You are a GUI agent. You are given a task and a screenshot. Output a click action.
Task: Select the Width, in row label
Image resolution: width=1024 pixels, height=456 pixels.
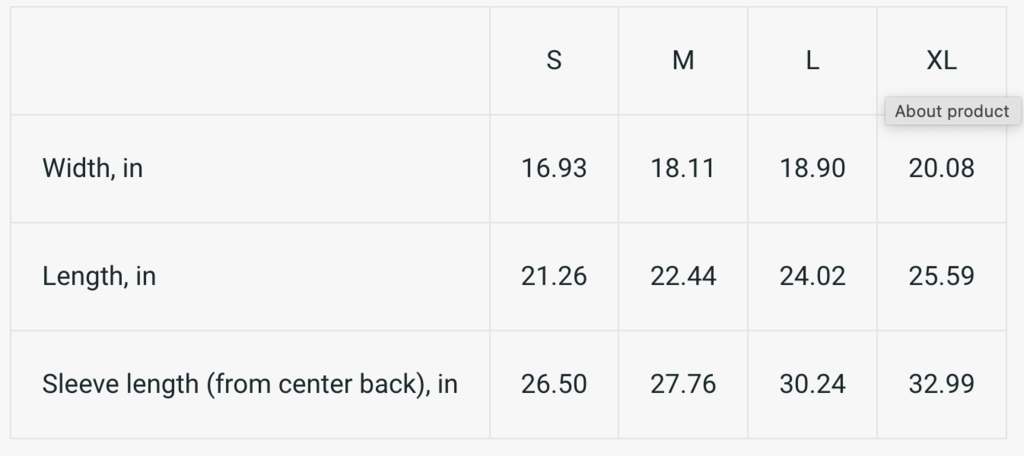[x=93, y=169]
